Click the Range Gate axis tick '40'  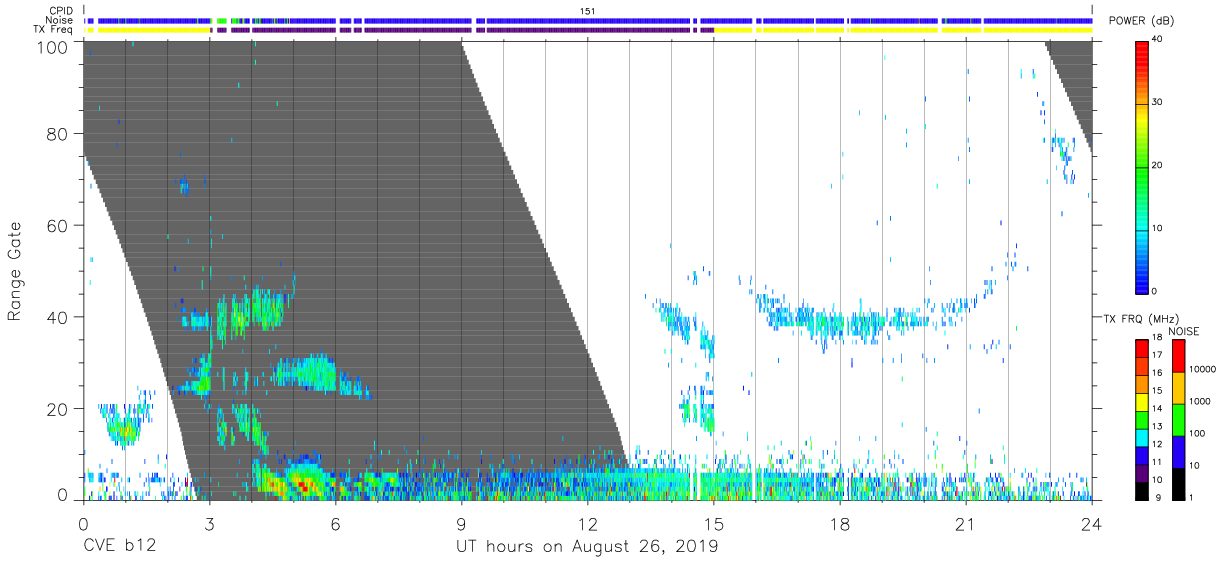[x=56, y=318]
